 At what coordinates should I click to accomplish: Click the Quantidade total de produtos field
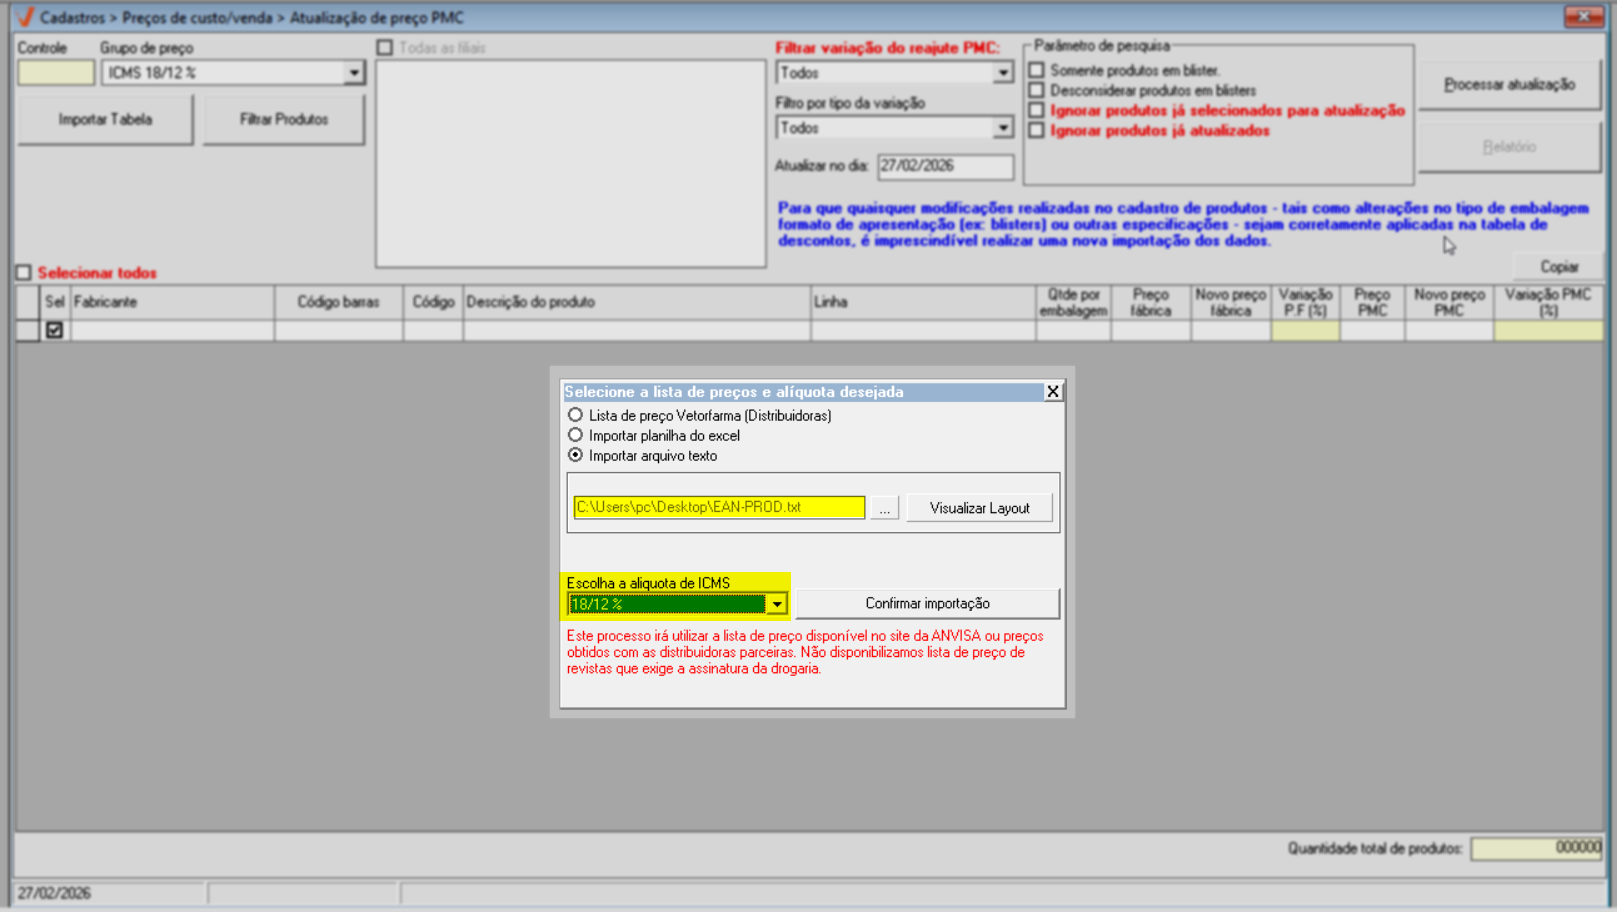1537,849
